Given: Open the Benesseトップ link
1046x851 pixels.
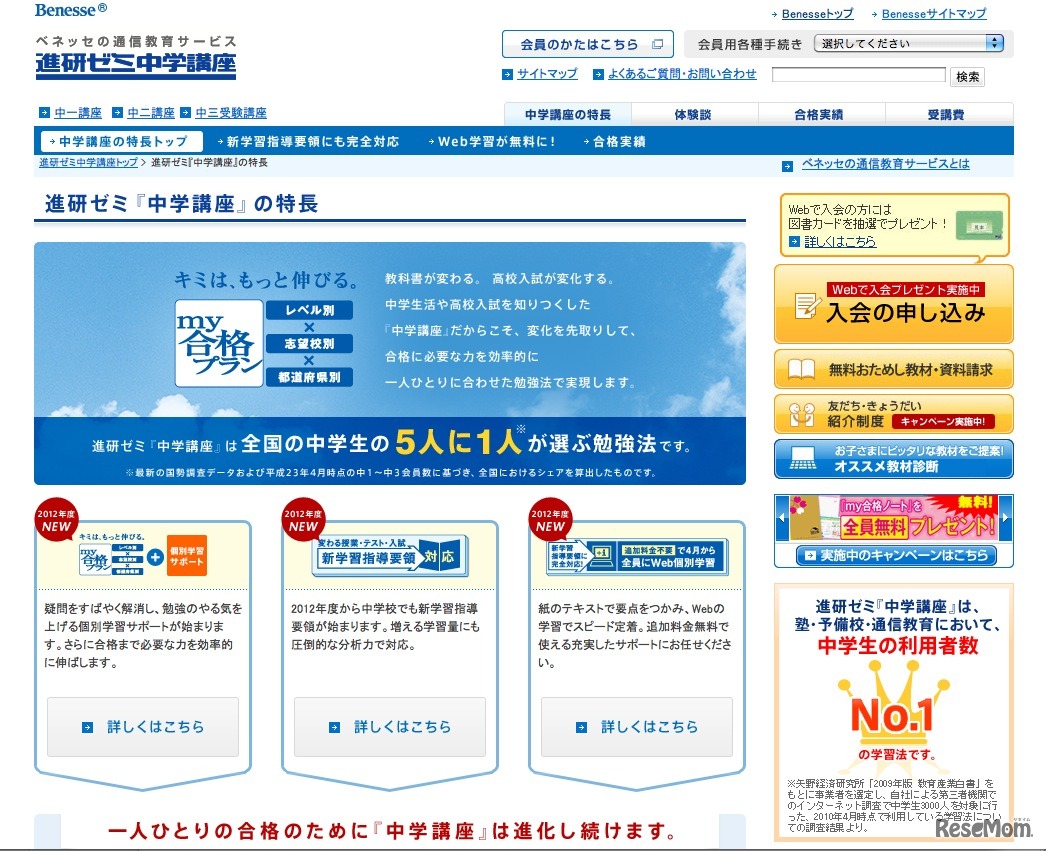Looking at the screenshot, I should (x=817, y=14).
